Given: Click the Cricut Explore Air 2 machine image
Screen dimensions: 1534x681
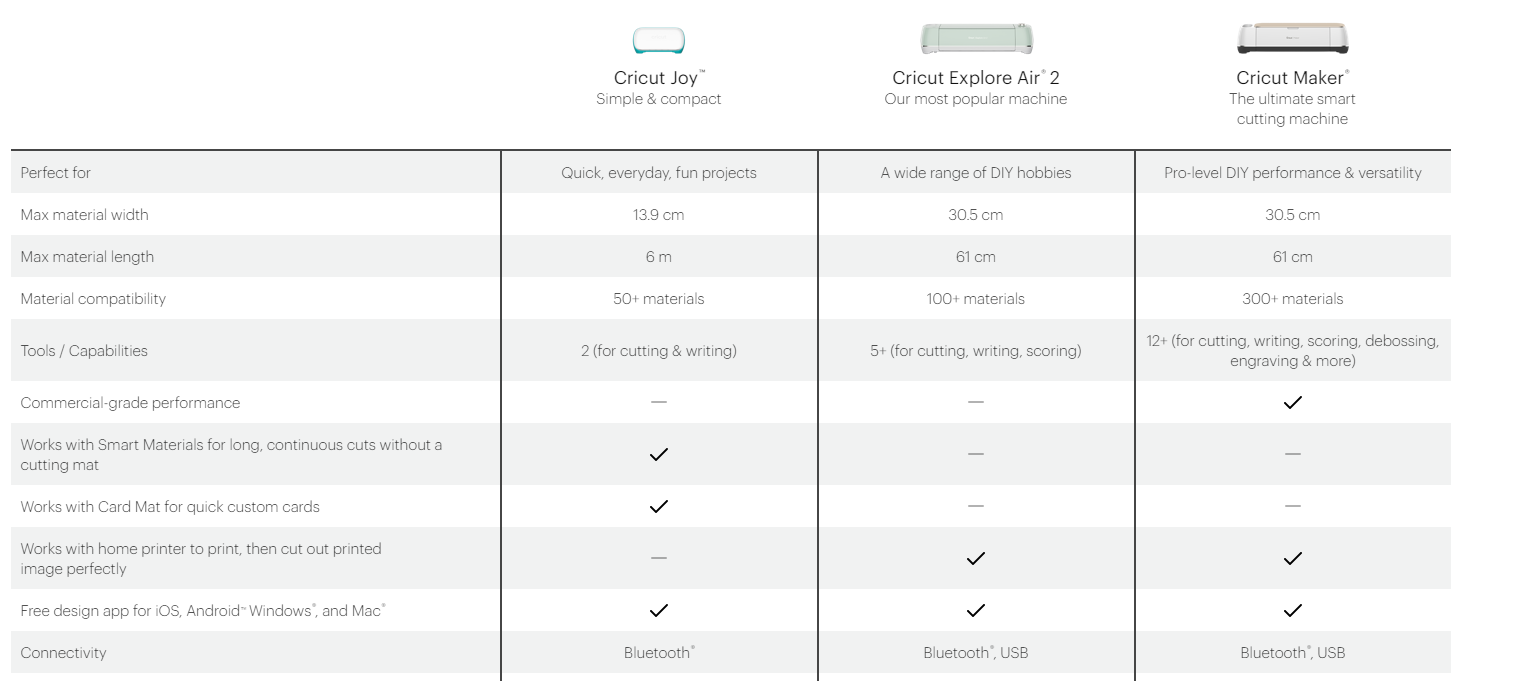Looking at the screenshot, I should pyautogui.click(x=976, y=39).
